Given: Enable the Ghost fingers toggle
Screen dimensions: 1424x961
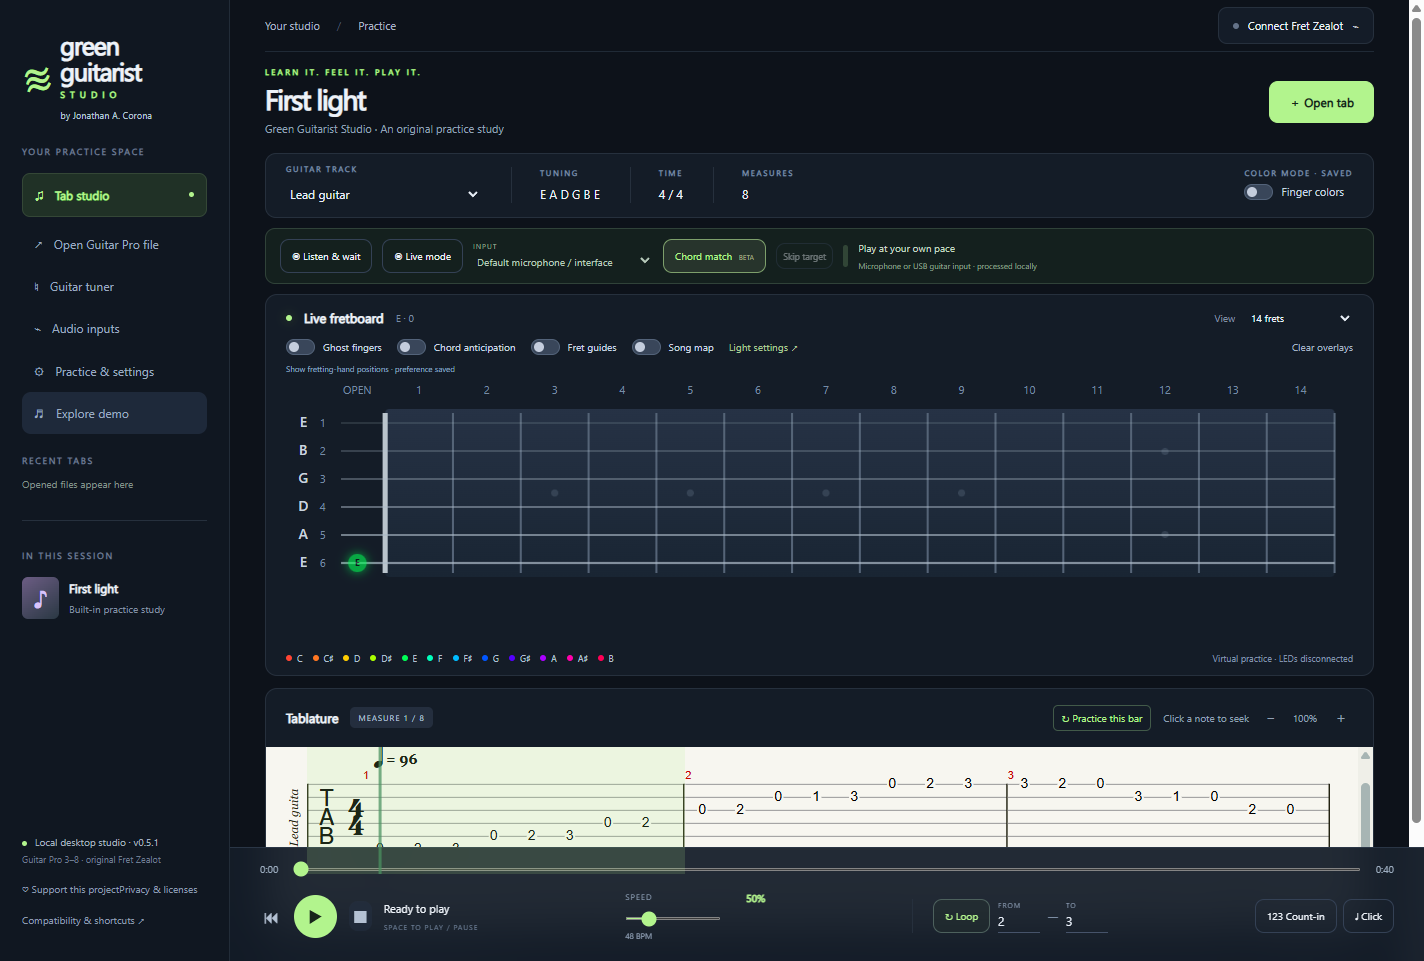Looking at the screenshot, I should pyautogui.click(x=300, y=347).
